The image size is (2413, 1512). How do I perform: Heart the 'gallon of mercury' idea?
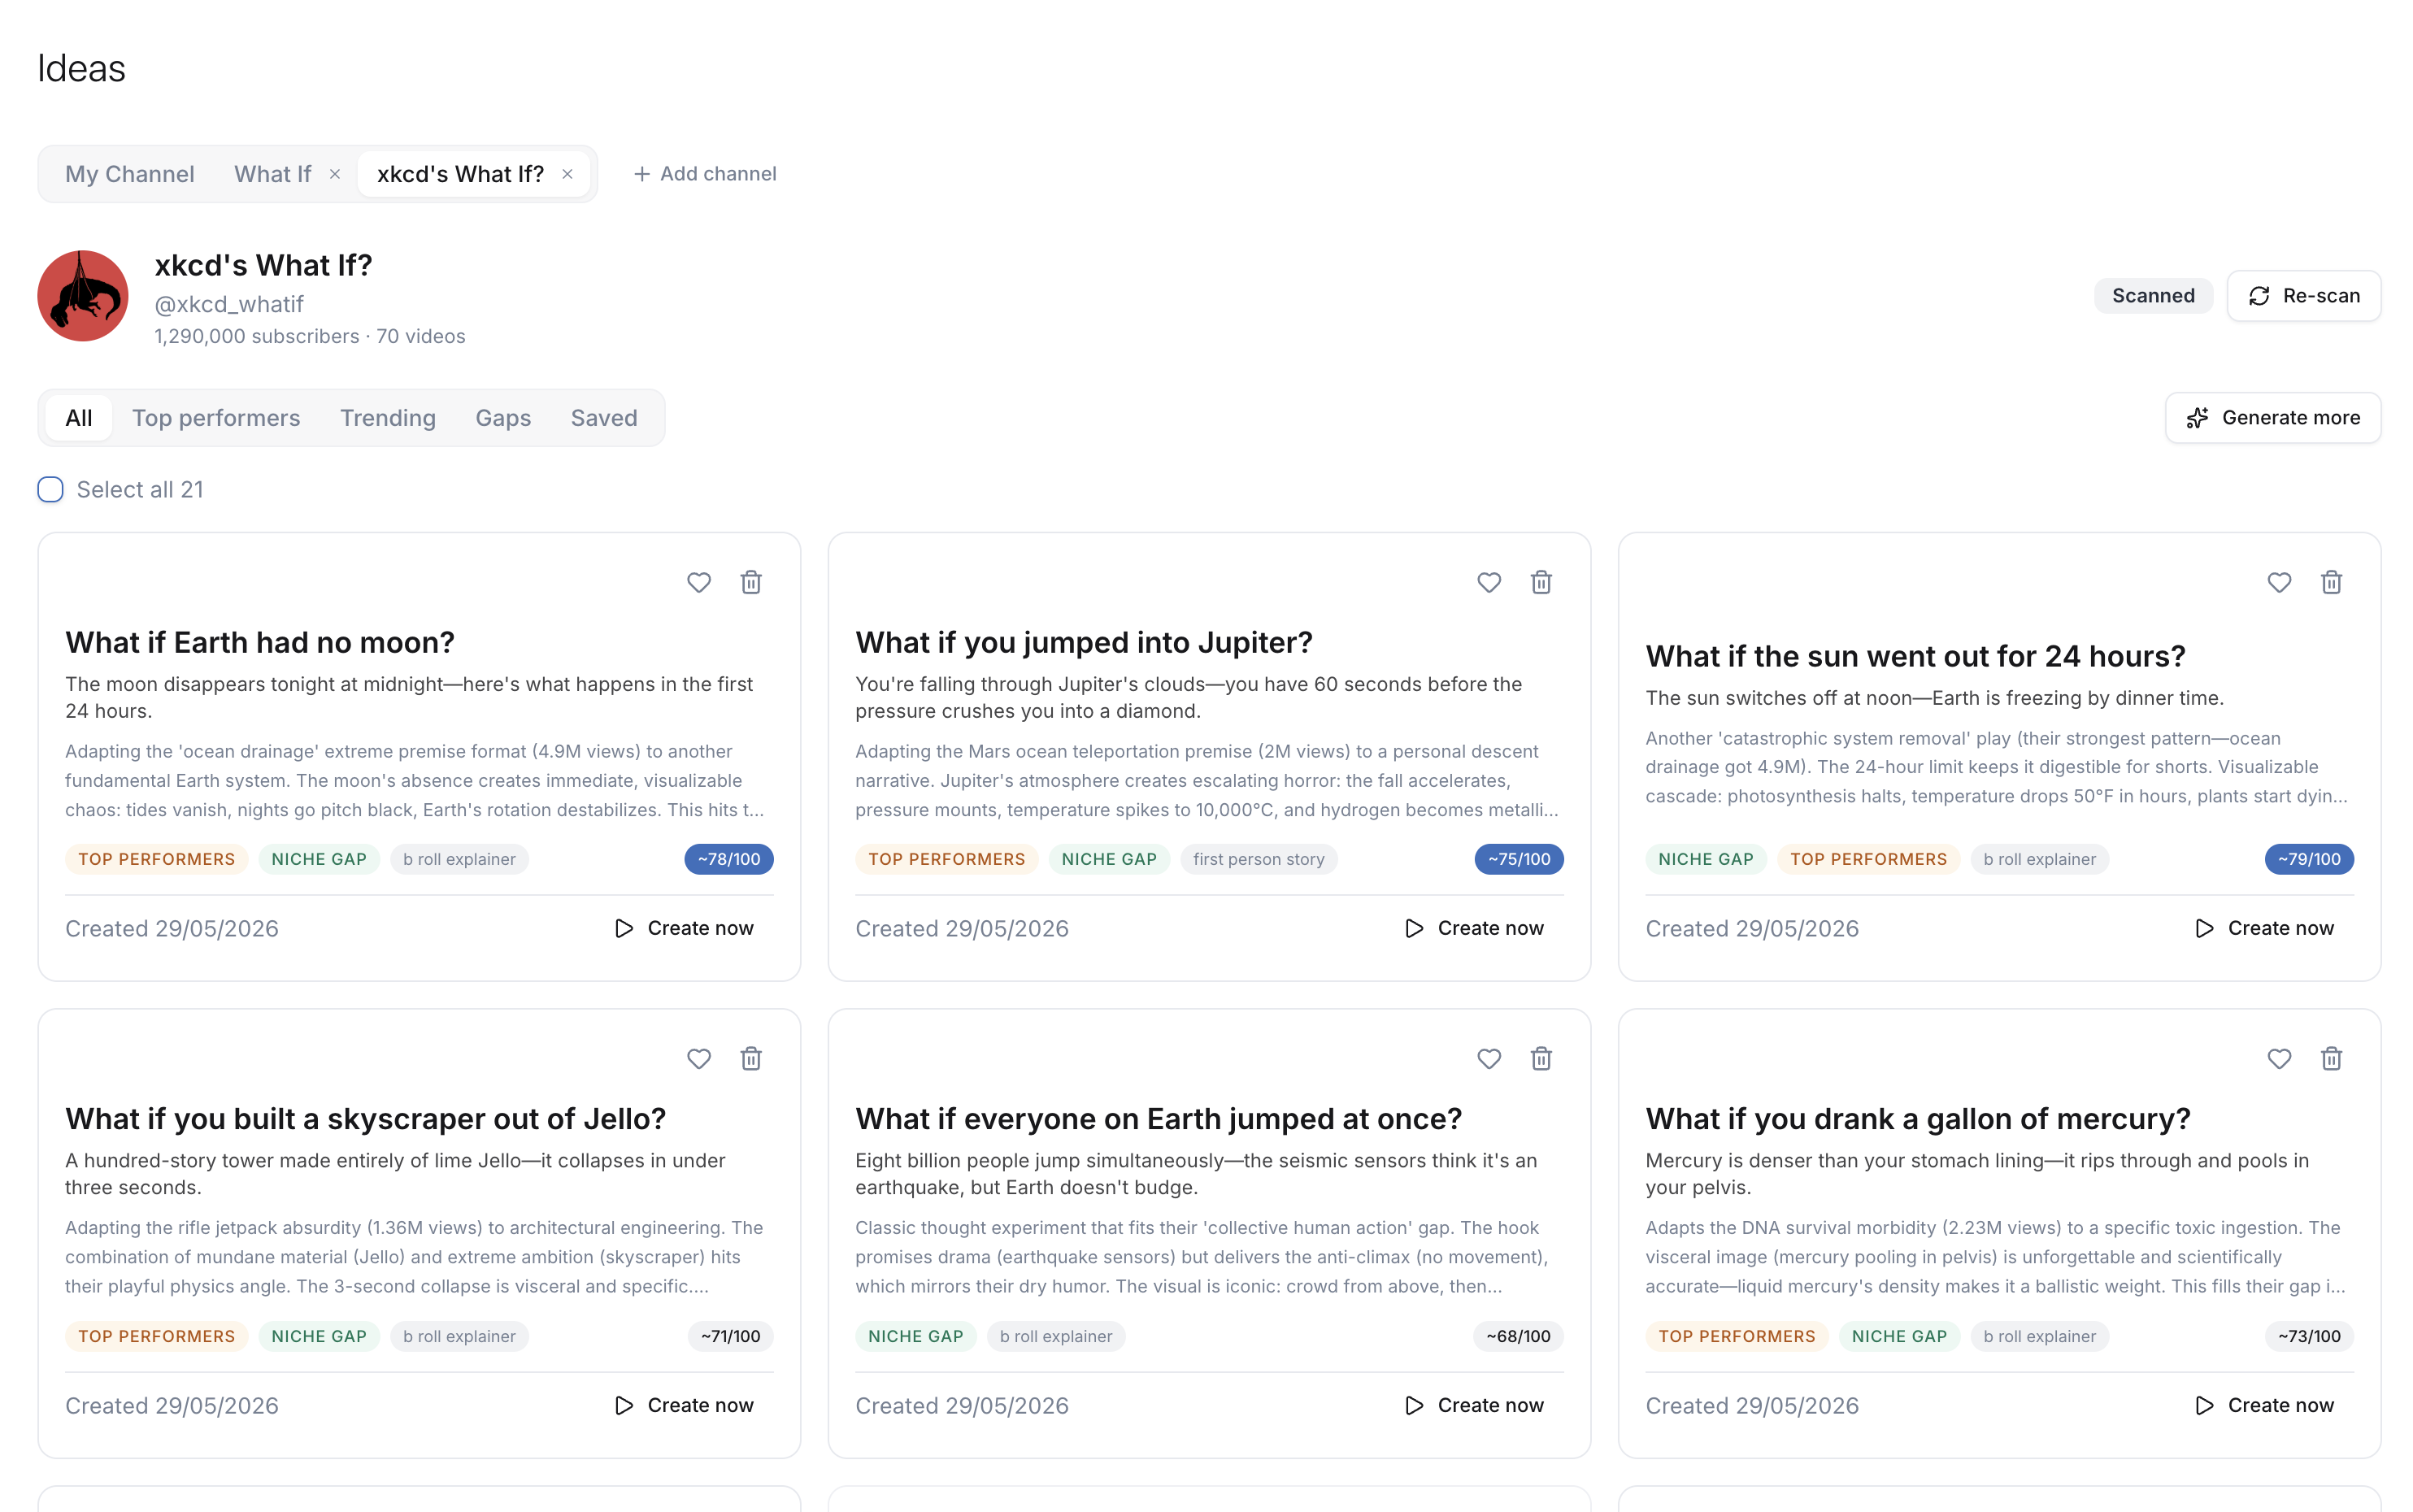[x=2278, y=1058]
